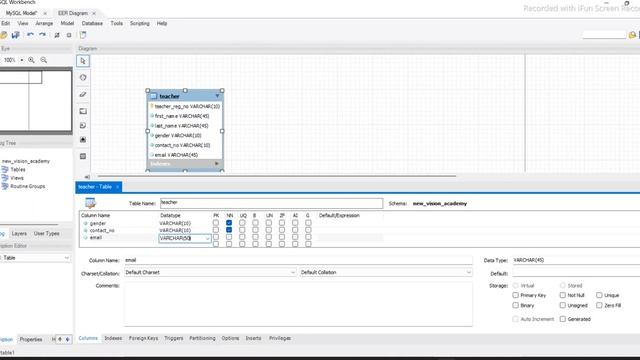Open the 100% zoom level dropdown
The image size is (640, 360).
[22, 60]
